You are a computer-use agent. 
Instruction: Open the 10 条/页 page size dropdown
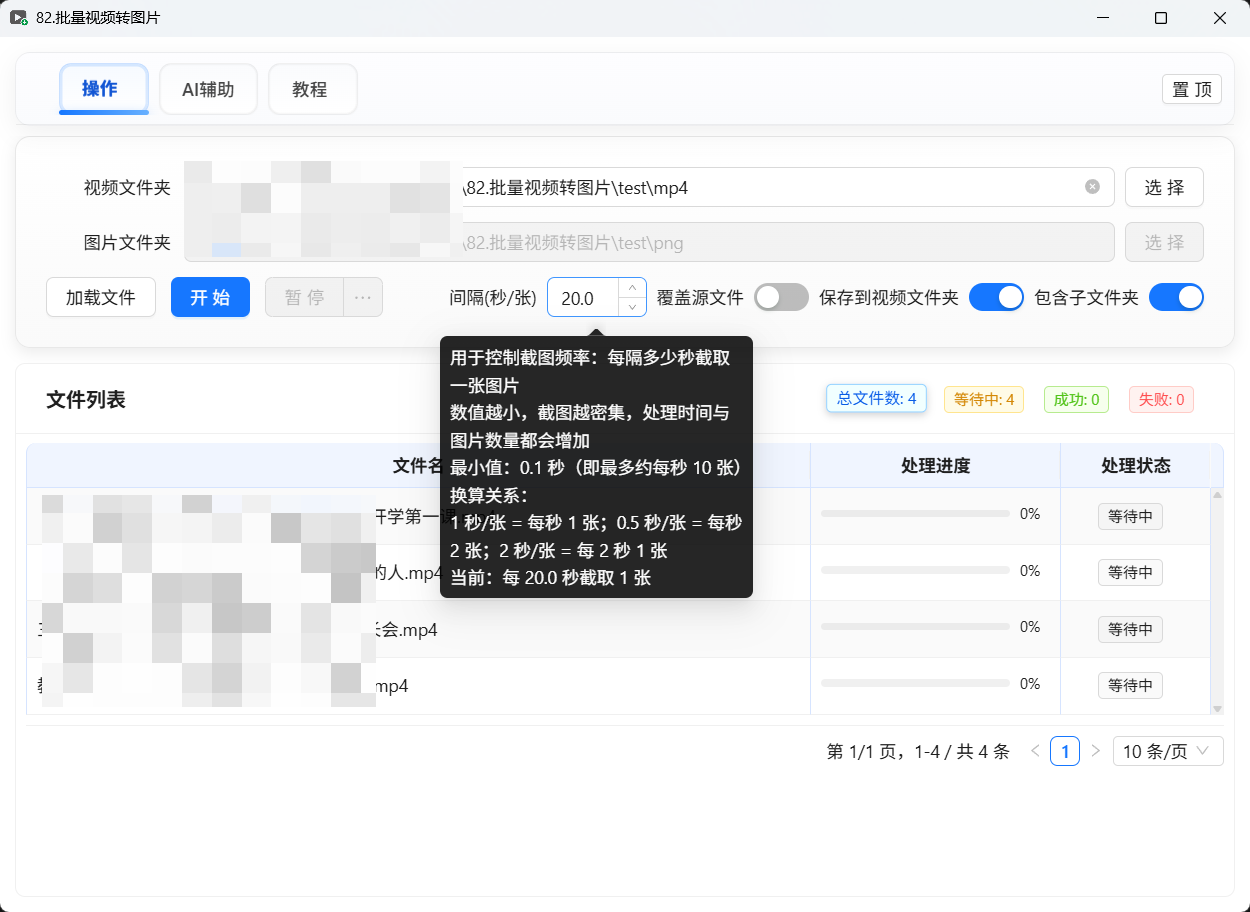click(1168, 751)
